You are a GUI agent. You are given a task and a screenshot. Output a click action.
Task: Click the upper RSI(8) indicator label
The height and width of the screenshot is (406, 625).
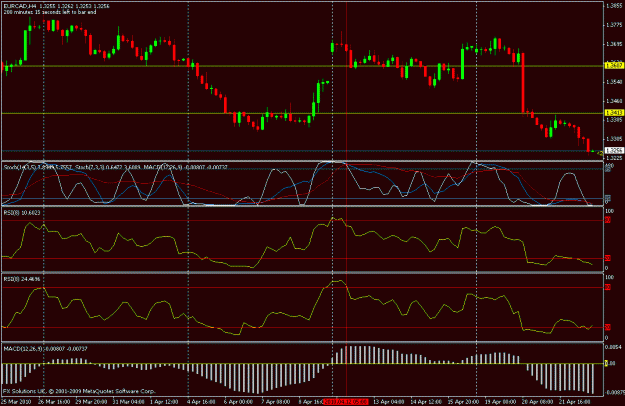coord(22,213)
